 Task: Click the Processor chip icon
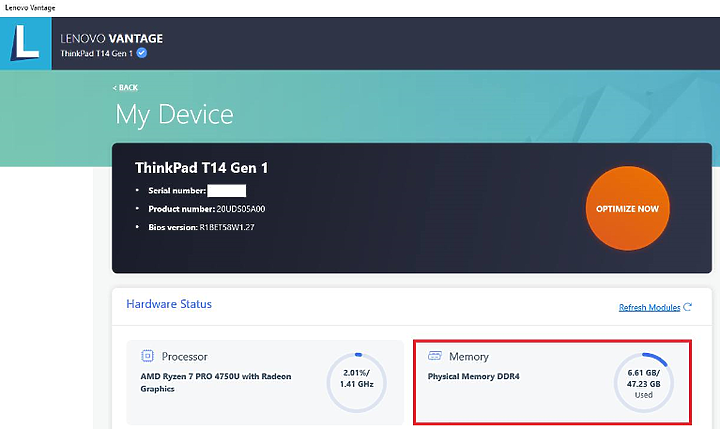(x=147, y=356)
